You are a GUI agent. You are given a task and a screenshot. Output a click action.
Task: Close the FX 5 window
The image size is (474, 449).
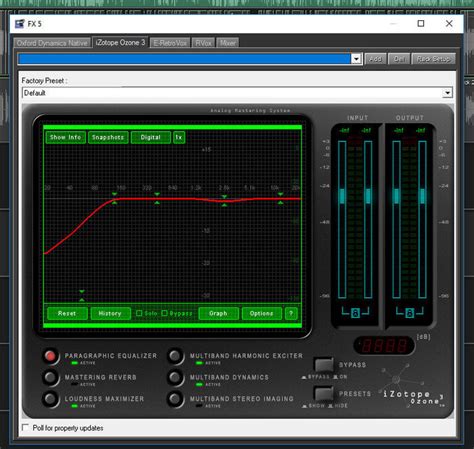click(449, 24)
